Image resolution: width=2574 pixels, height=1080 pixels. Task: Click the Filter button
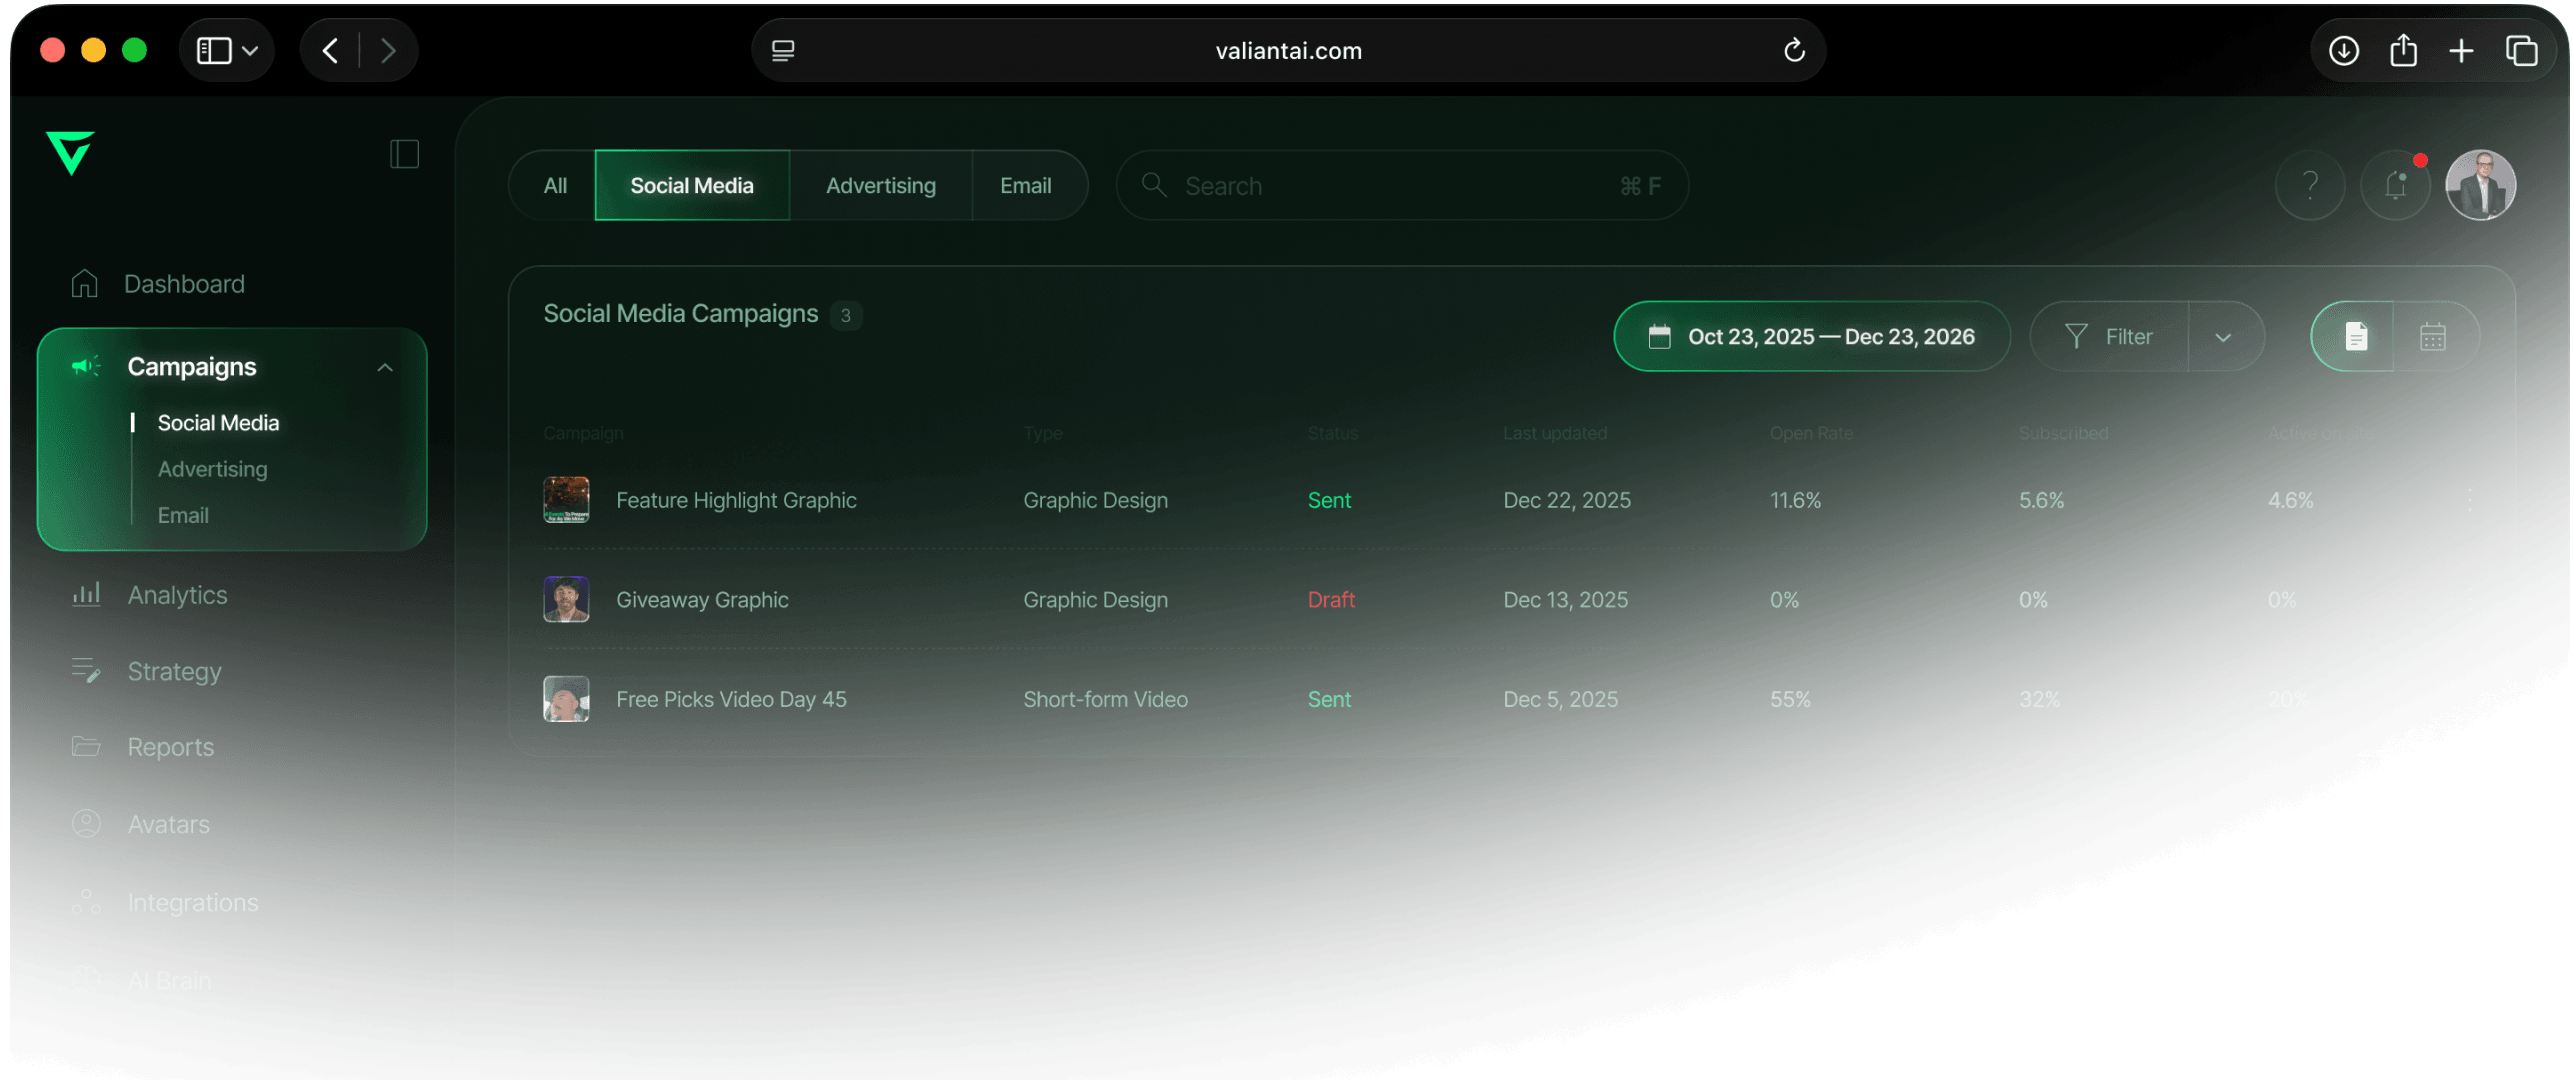pyautogui.click(x=2109, y=337)
